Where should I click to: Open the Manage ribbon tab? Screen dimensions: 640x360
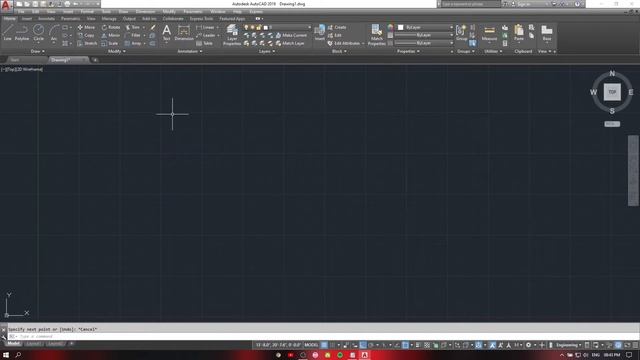click(x=109, y=19)
